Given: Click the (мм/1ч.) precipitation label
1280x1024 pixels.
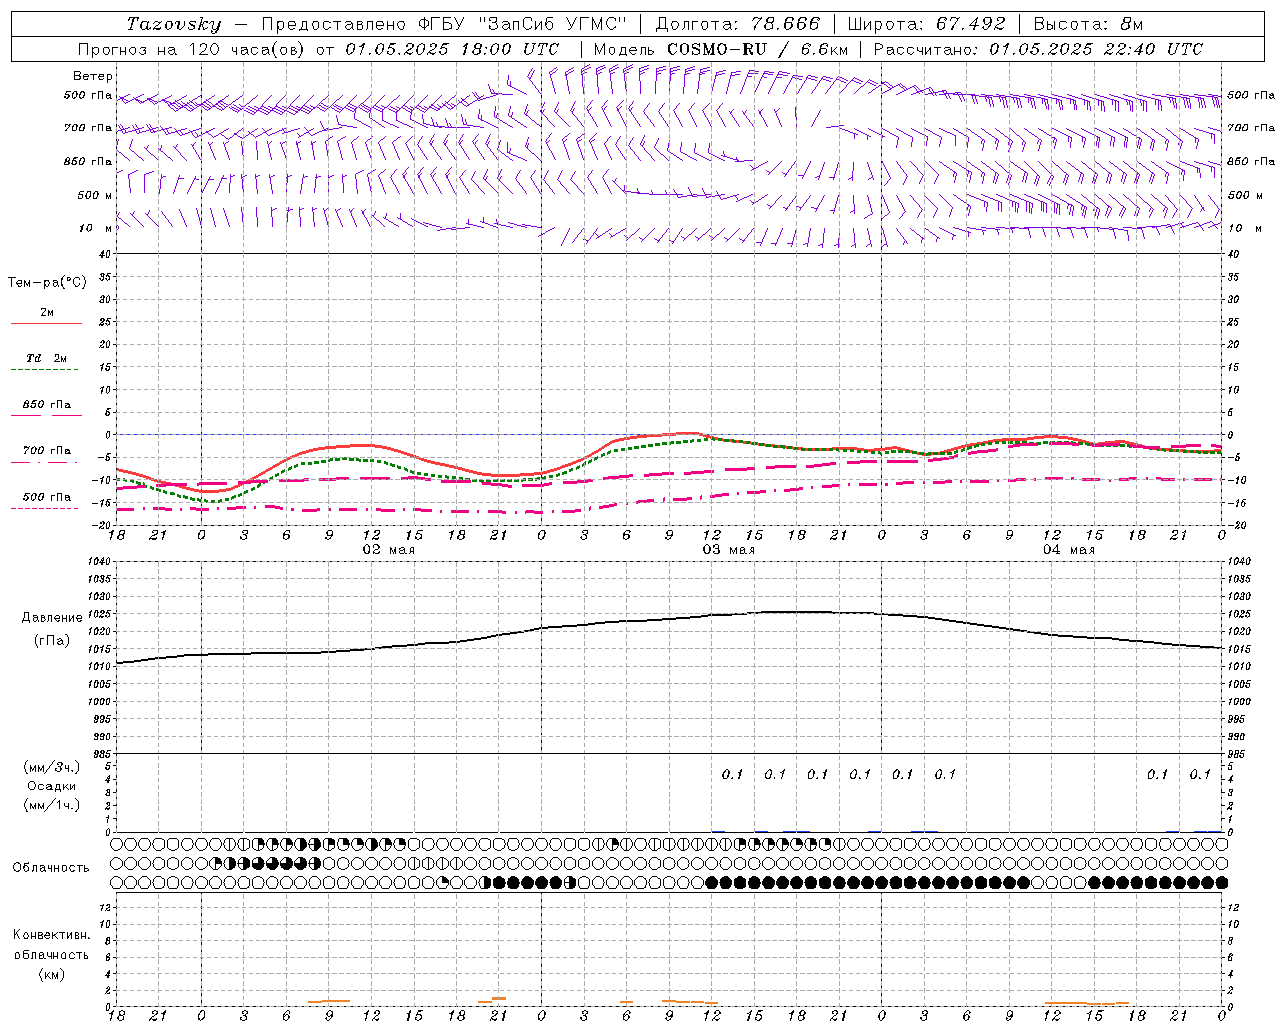Looking at the screenshot, I should point(52,805).
